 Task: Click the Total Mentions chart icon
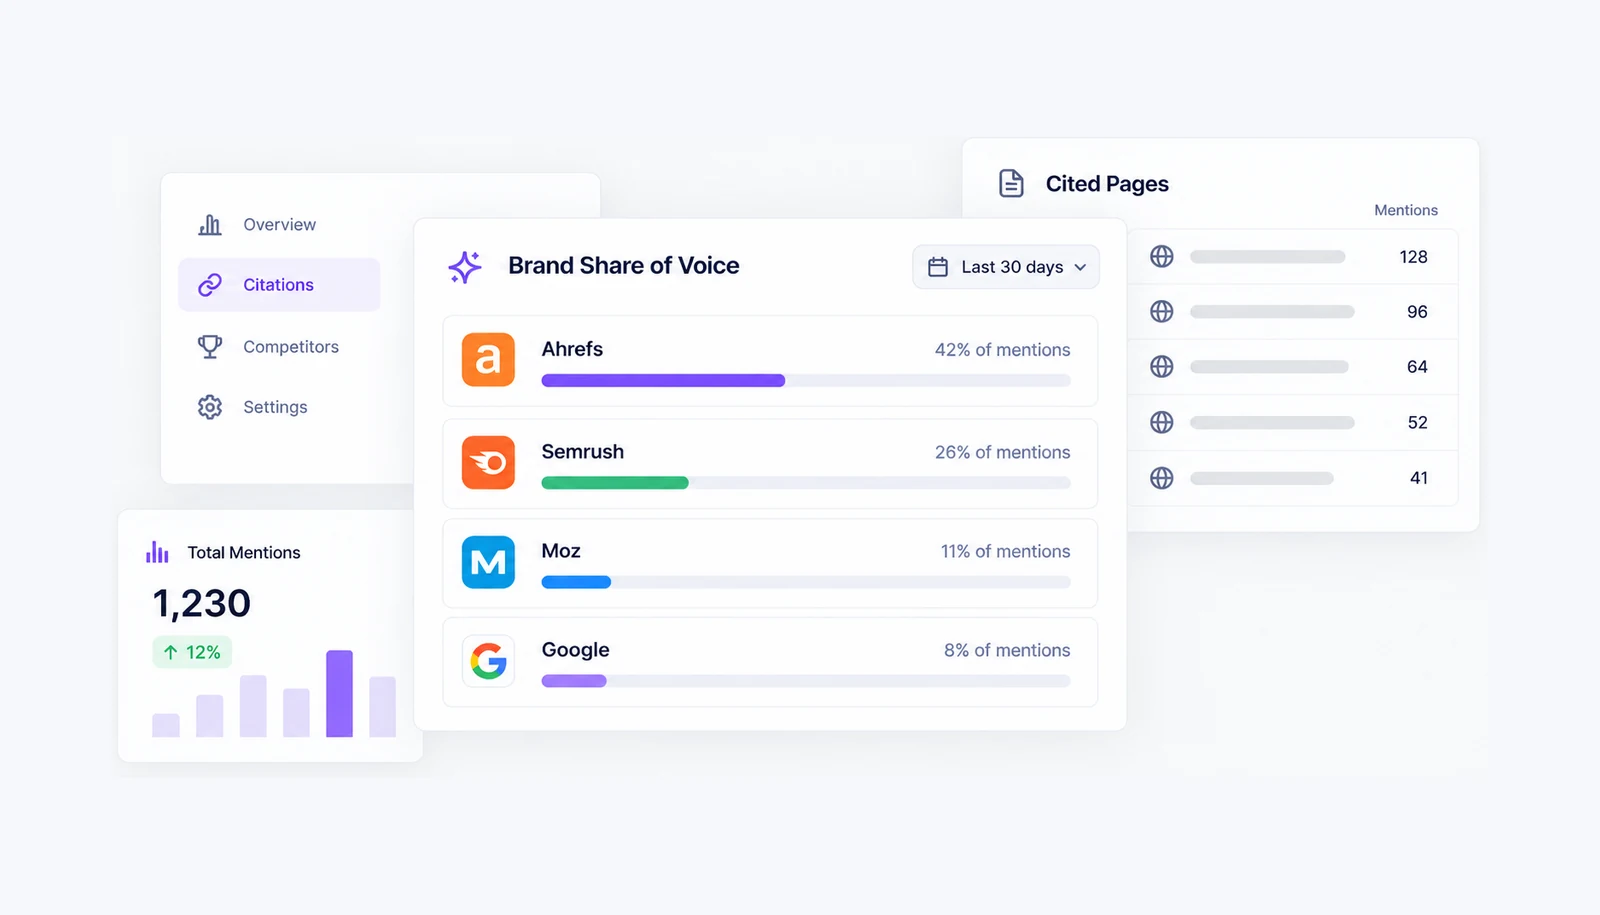pos(158,552)
